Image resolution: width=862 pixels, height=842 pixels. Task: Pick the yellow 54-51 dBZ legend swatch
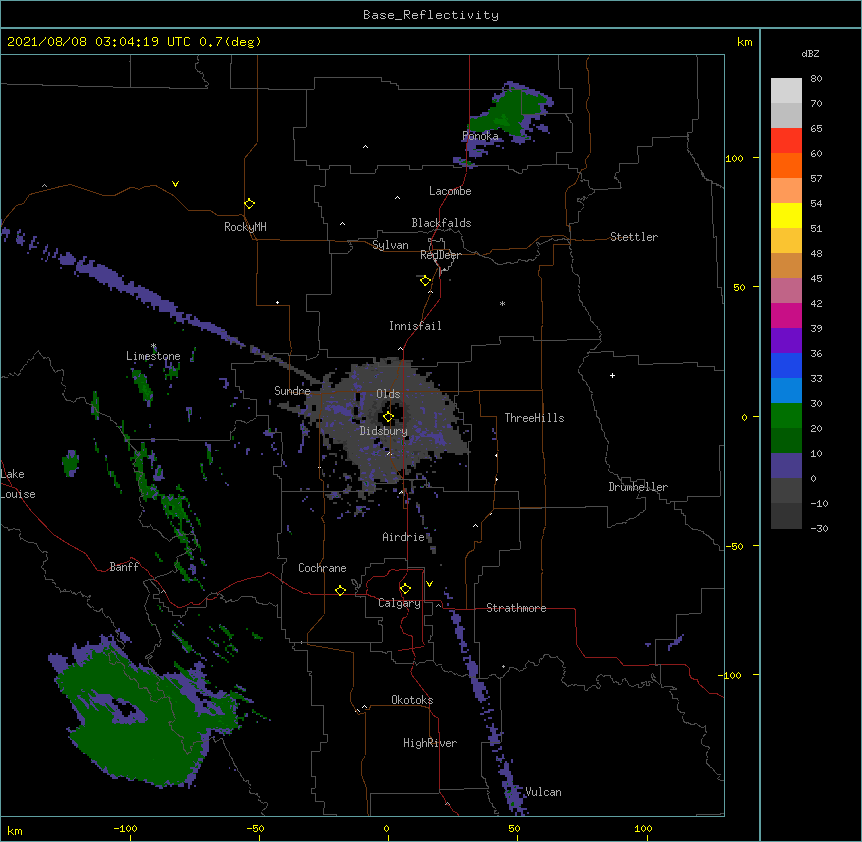point(786,215)
